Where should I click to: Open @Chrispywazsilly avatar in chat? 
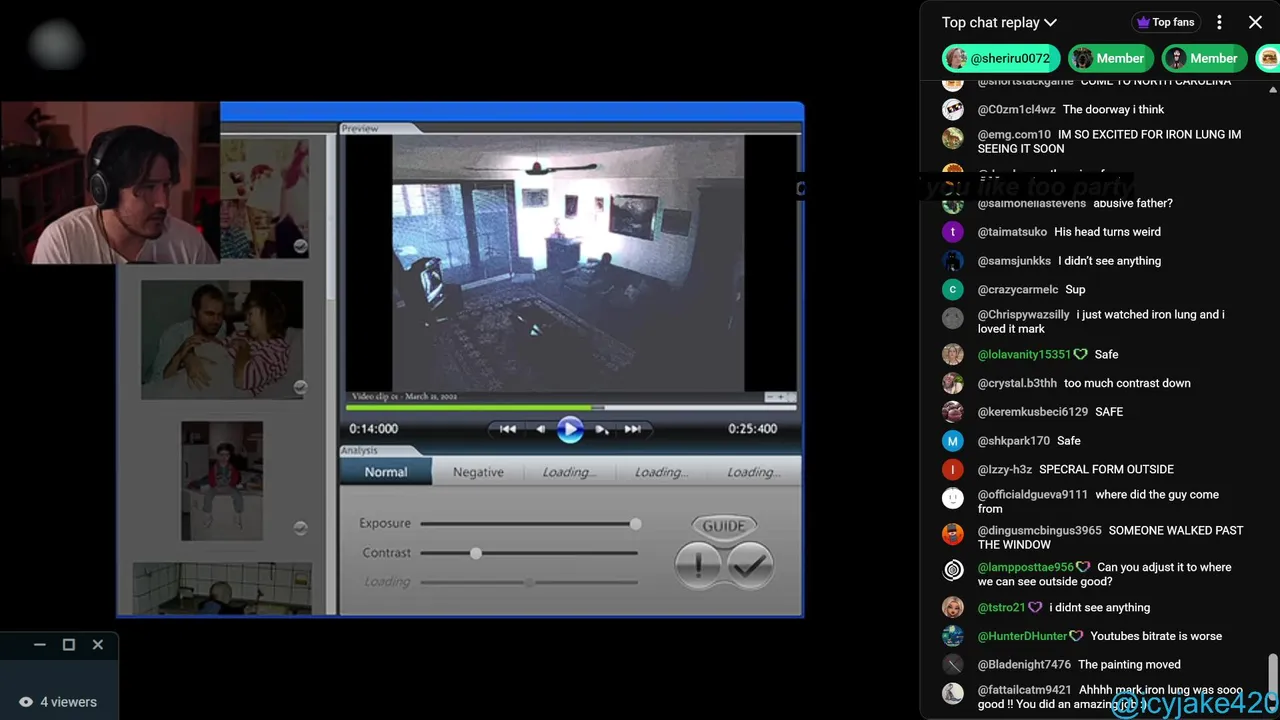[953, 318]
